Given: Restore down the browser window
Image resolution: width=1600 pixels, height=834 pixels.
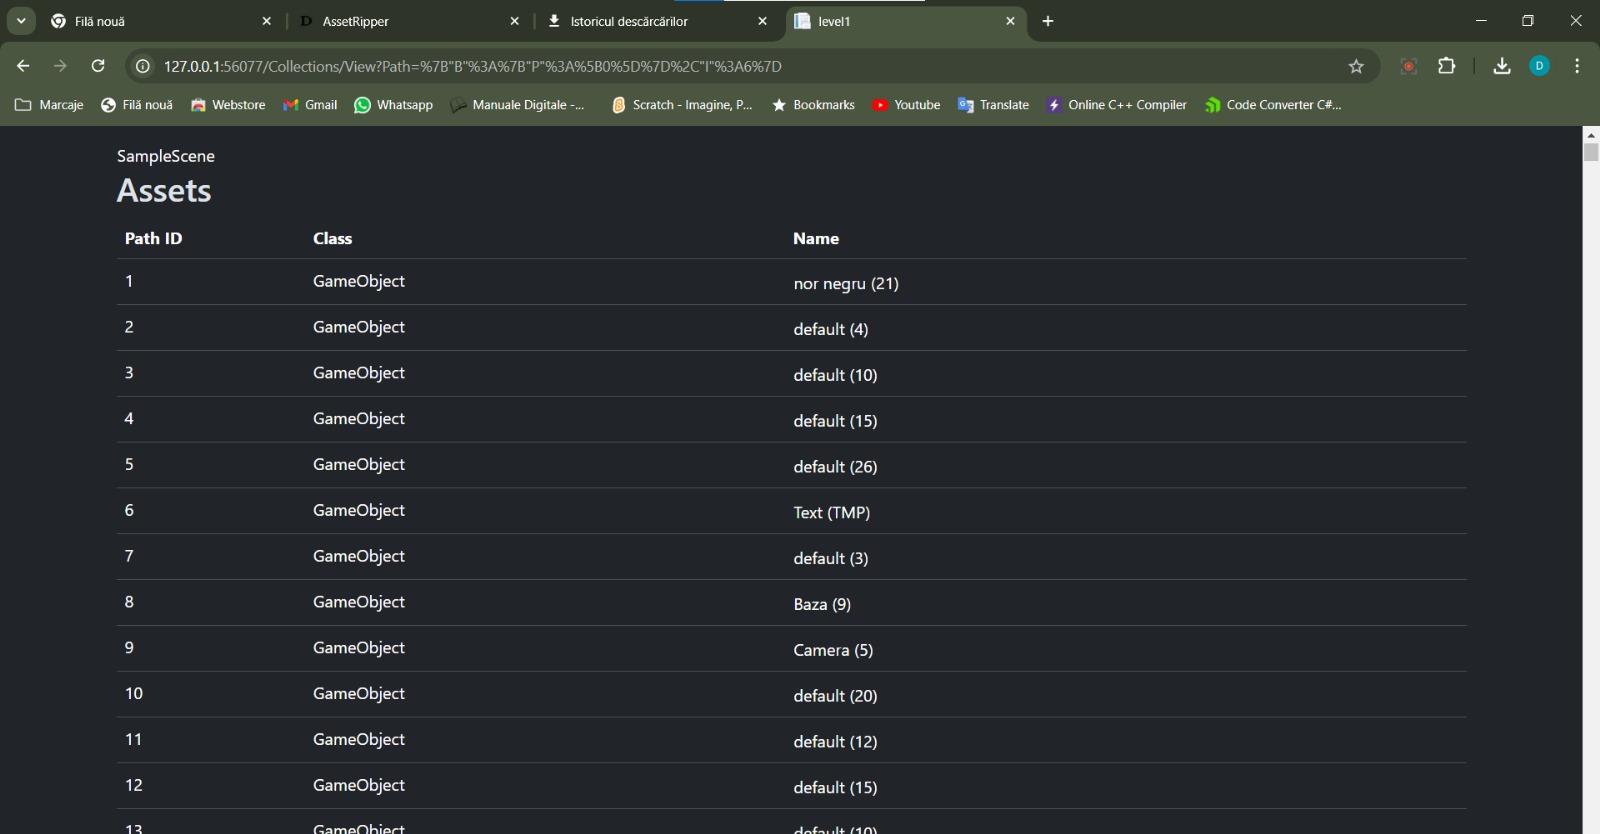Looking at the screenshot, I should [1527, 21].
